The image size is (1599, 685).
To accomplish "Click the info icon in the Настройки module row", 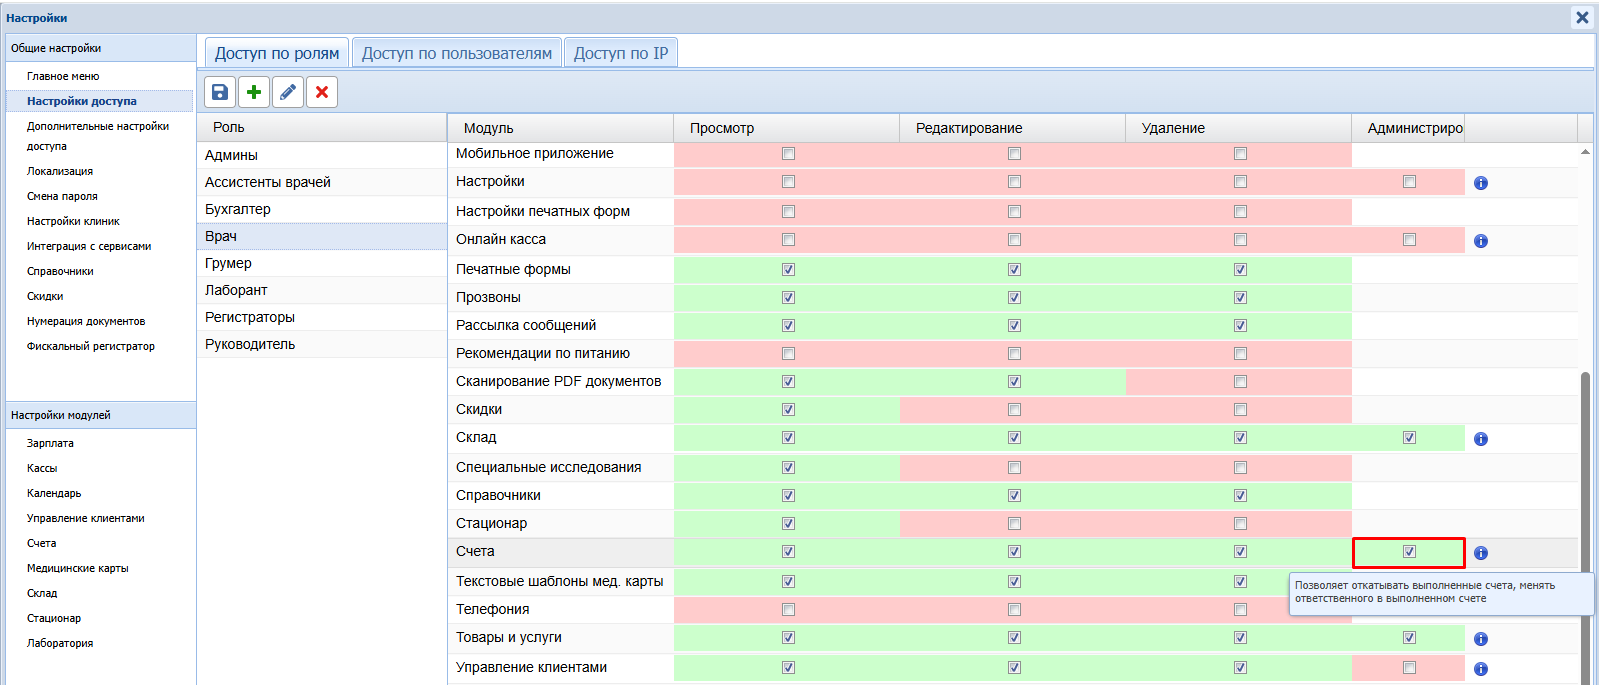I will click(1481, 183).
